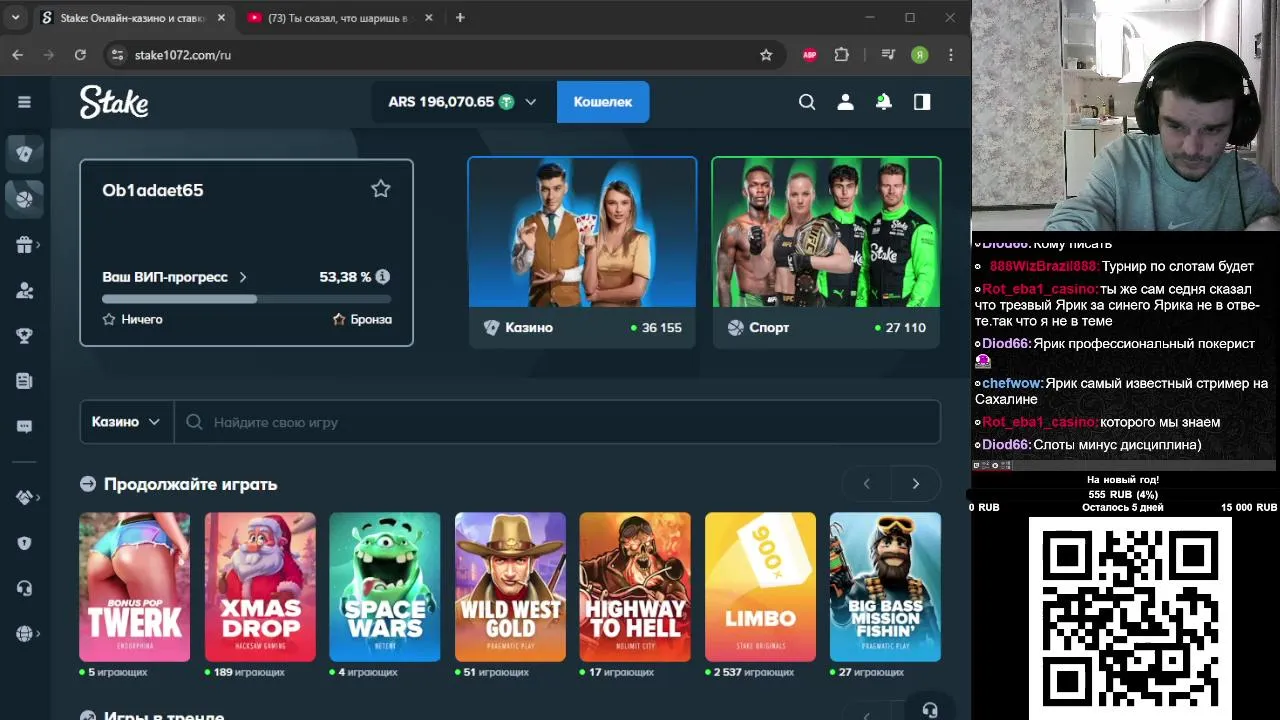
Task: View site information icon in address bar
Action: [117, 55]
